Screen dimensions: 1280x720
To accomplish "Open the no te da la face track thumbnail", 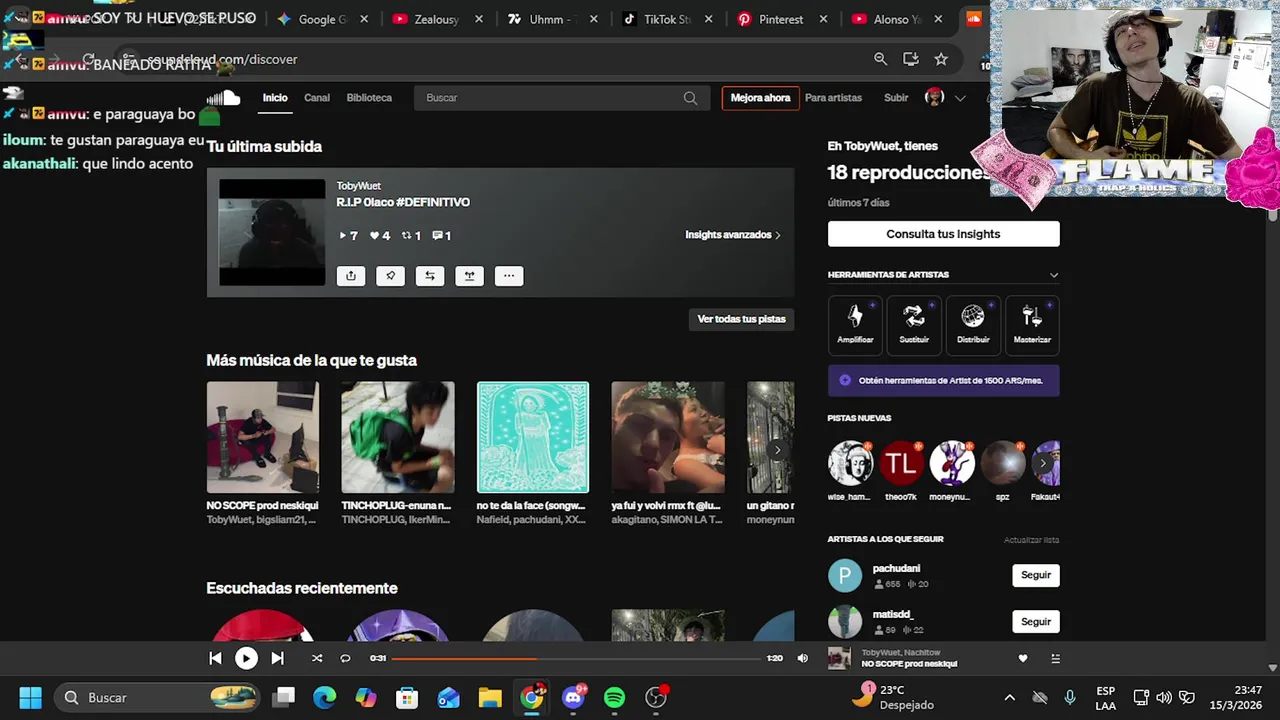I will click(x=533, y=437).
